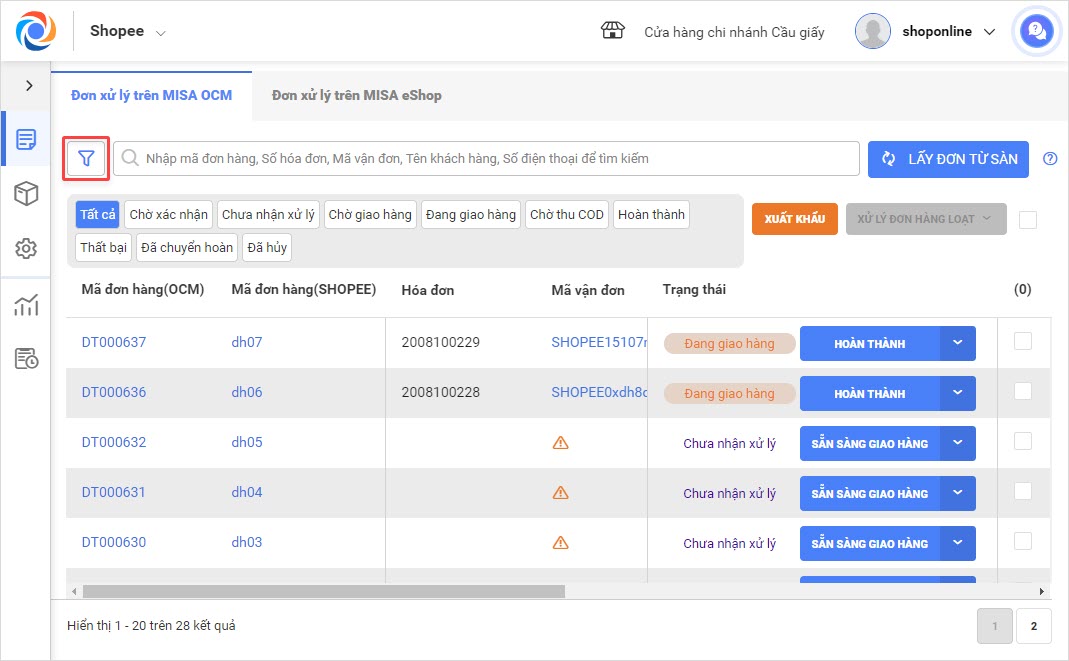Screen dimensions: 1069x661
Task: Tick the checkbox for order DT000637
Action: (x=1022, y=341)
